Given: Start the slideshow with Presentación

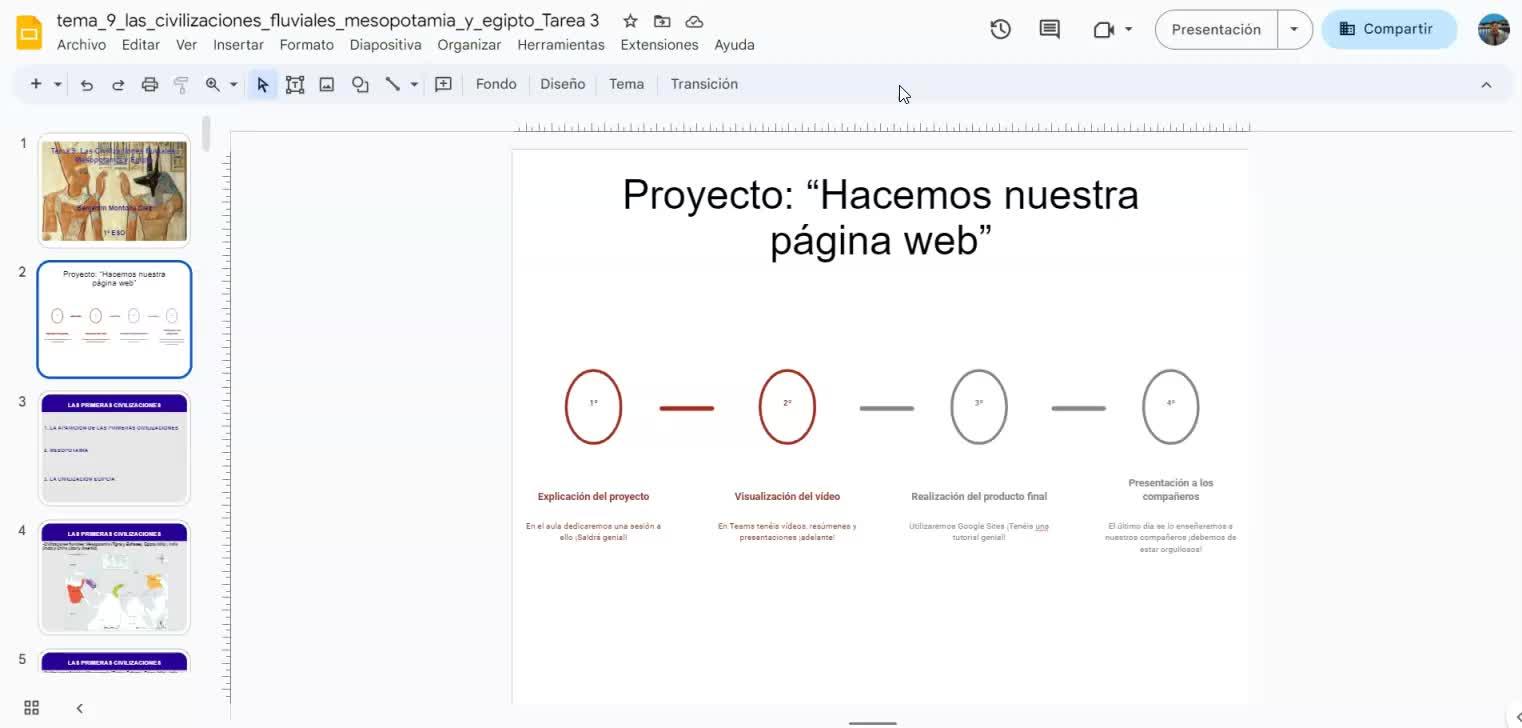Looking at the screenshot, I should pos(1216,30).
